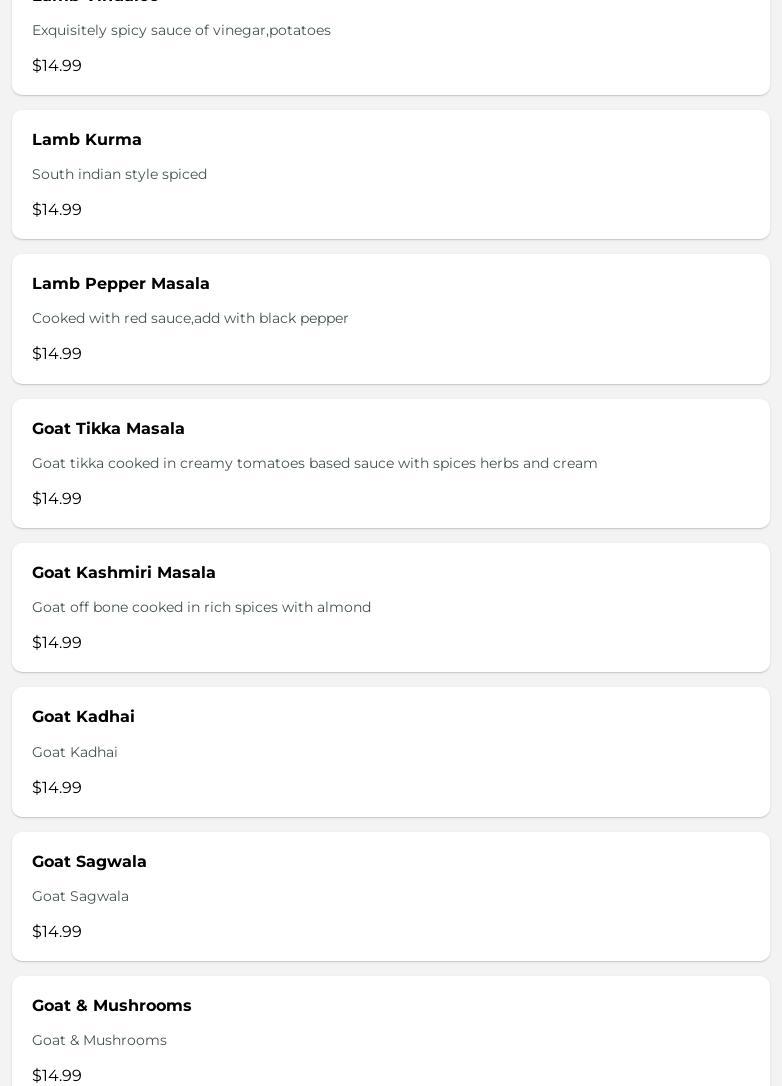Tap the Goat Sagwala $14.99 price

tap(57, 932)
